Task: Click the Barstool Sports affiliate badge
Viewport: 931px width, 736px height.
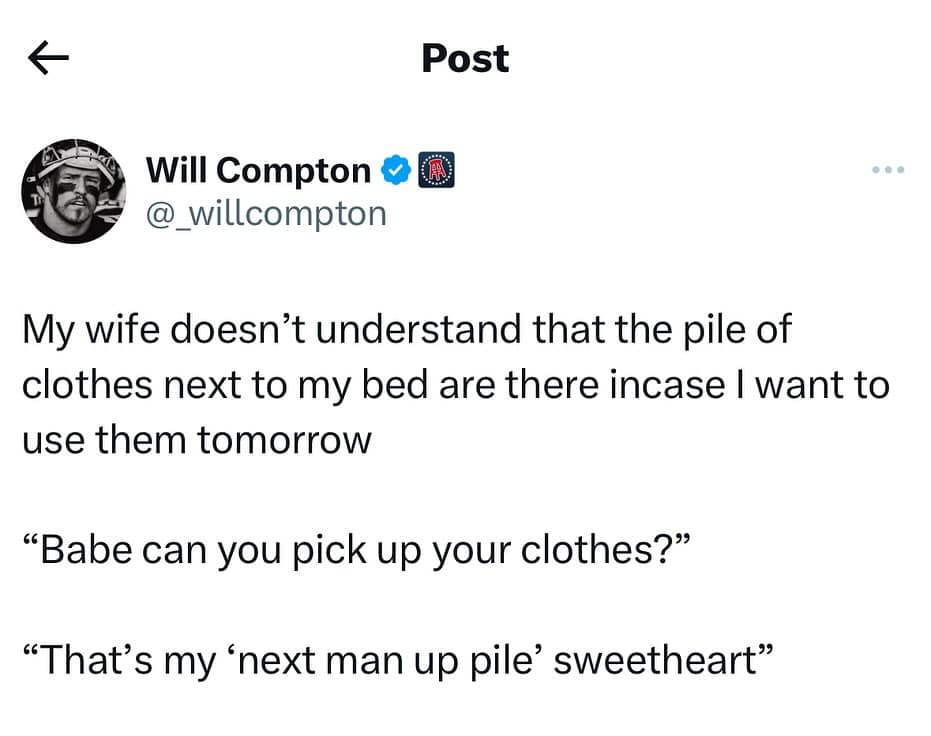Action: pos(437,170)
